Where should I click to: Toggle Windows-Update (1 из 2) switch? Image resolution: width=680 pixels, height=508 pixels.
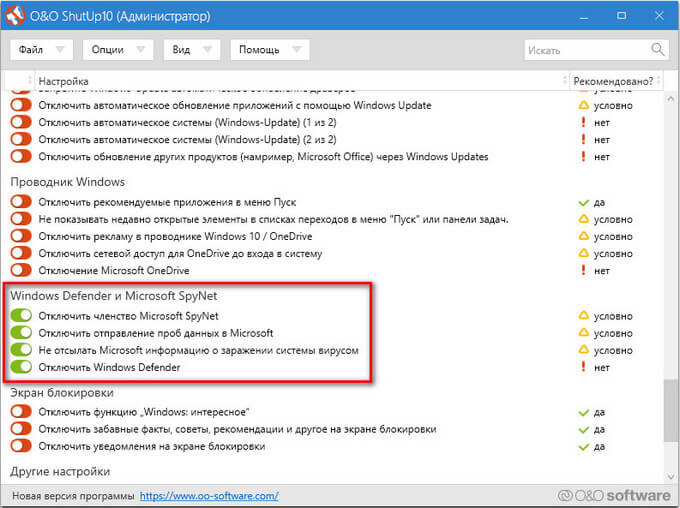[x=21, y=122]
